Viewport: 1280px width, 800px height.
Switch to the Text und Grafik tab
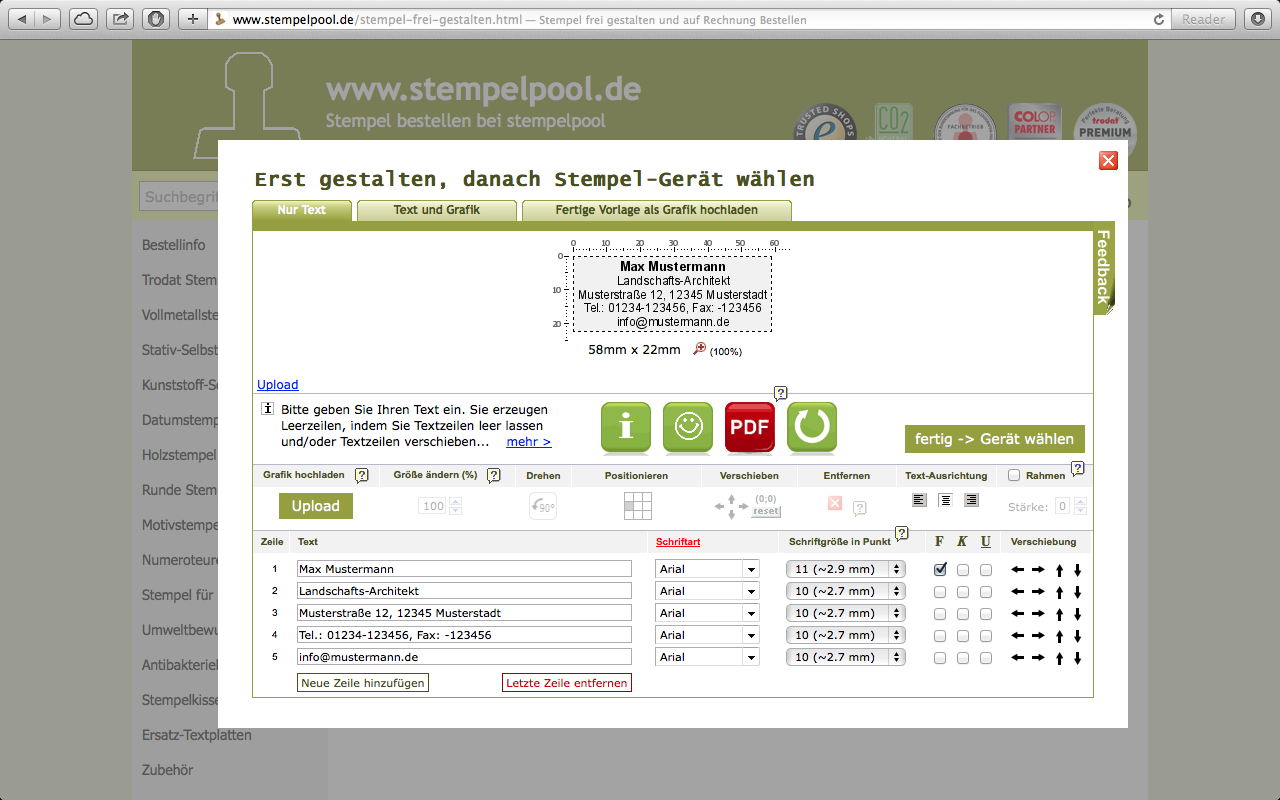click(x=437, y=210)
